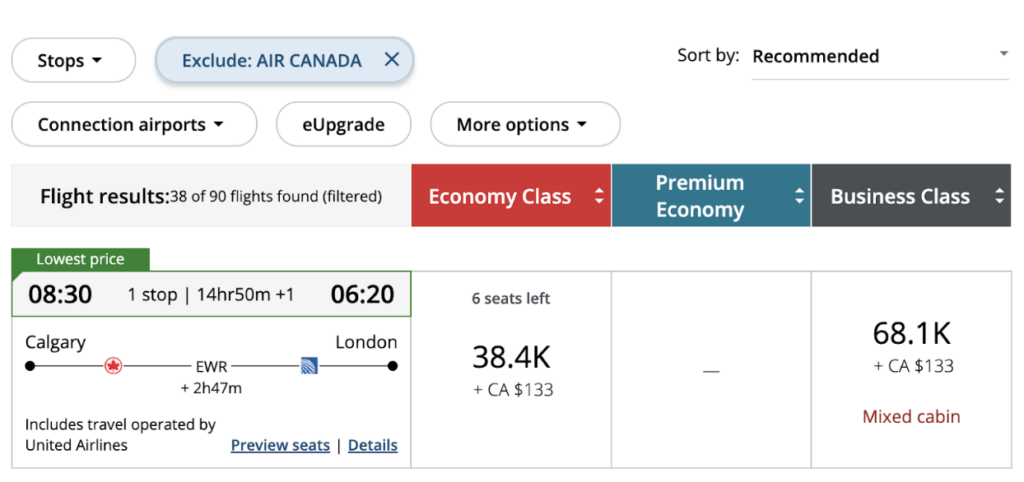Image resolution: width=1024 pixels, height=482 pixels.
Task: Sort results by Economy Class arrows
Action: [599, 196]
